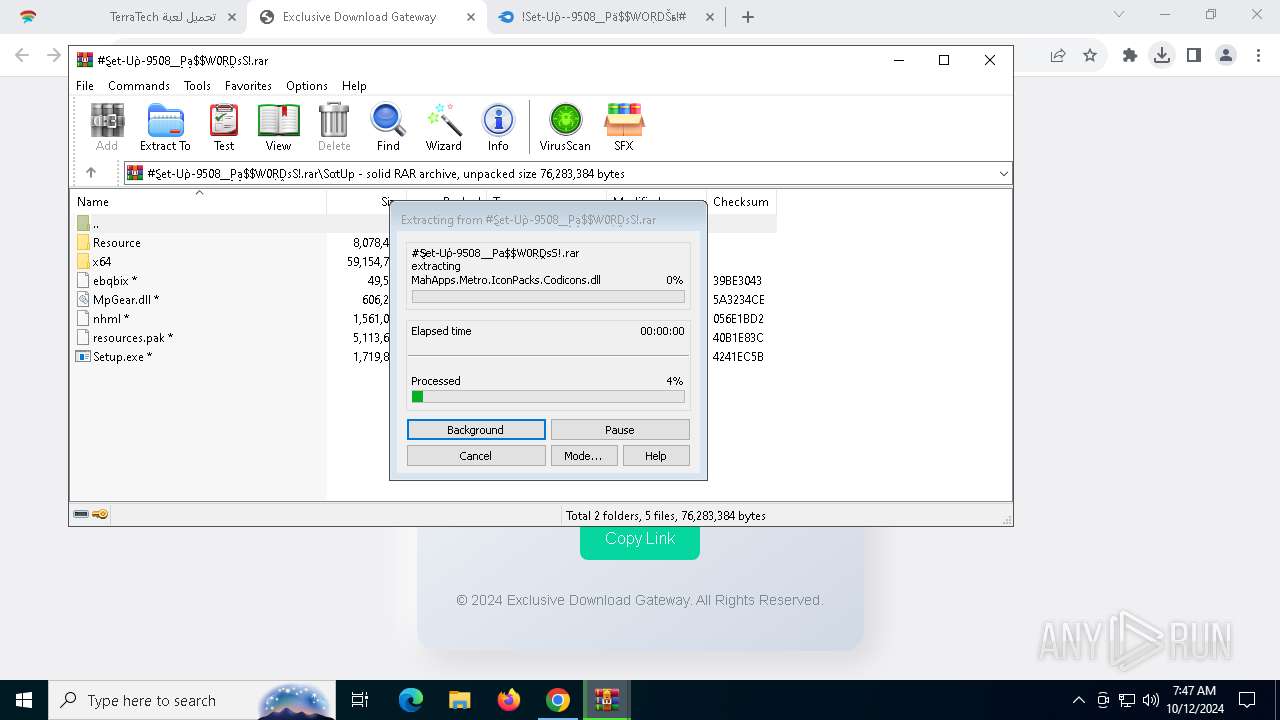Click the Test archive icon
The image size is (1280, 720).
(x=224, y=127)
